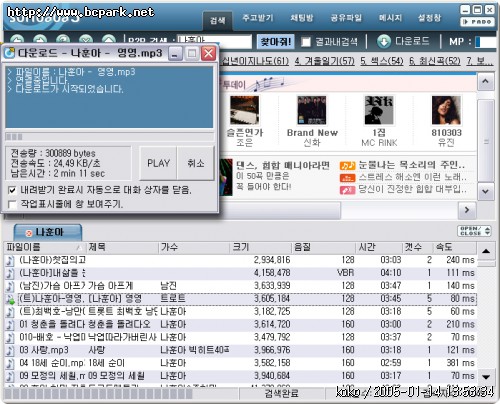Click the music icon of the (남진)가슴 아프게 row

point(10,286)
